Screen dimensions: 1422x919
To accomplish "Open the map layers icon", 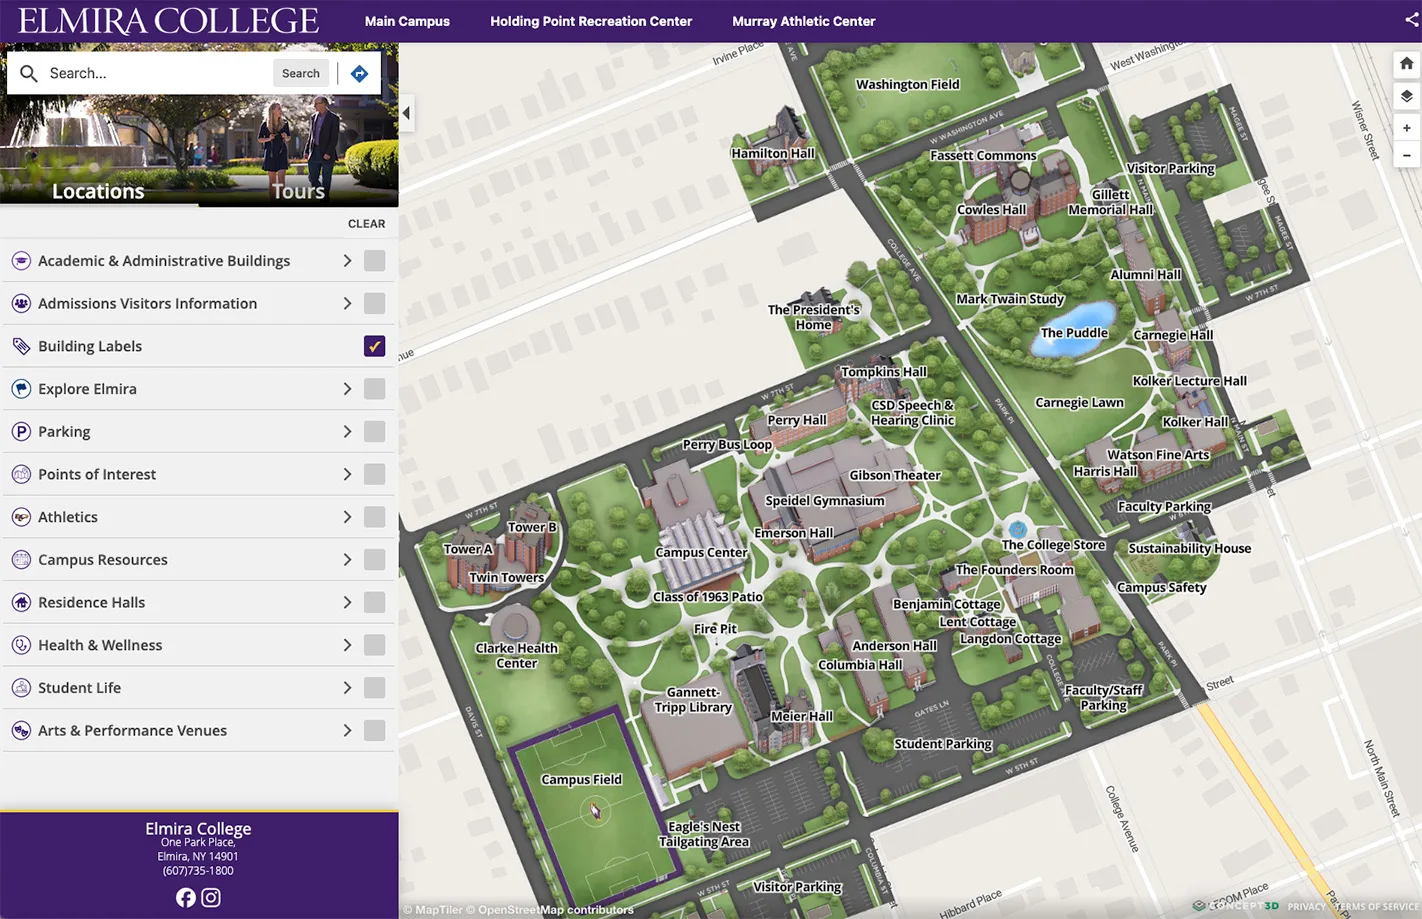I will pyautogui.click(x=1406, y=96).
